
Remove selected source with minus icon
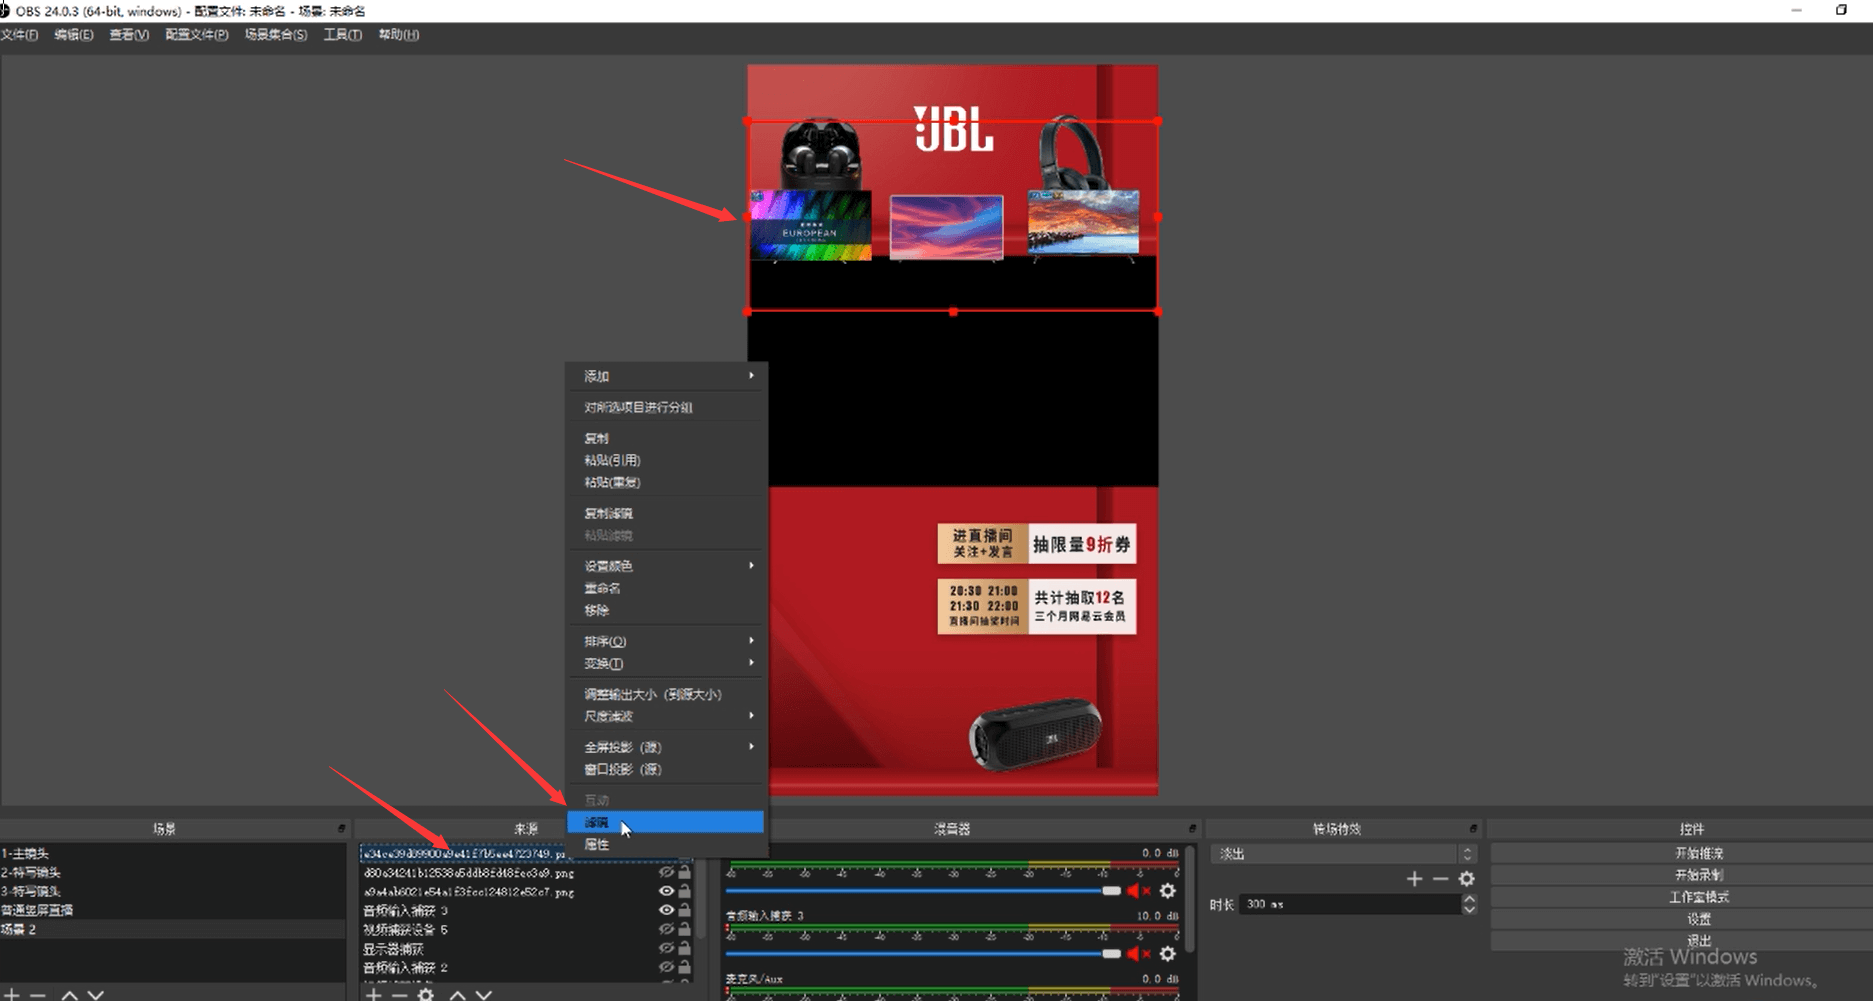click(399, 994)
